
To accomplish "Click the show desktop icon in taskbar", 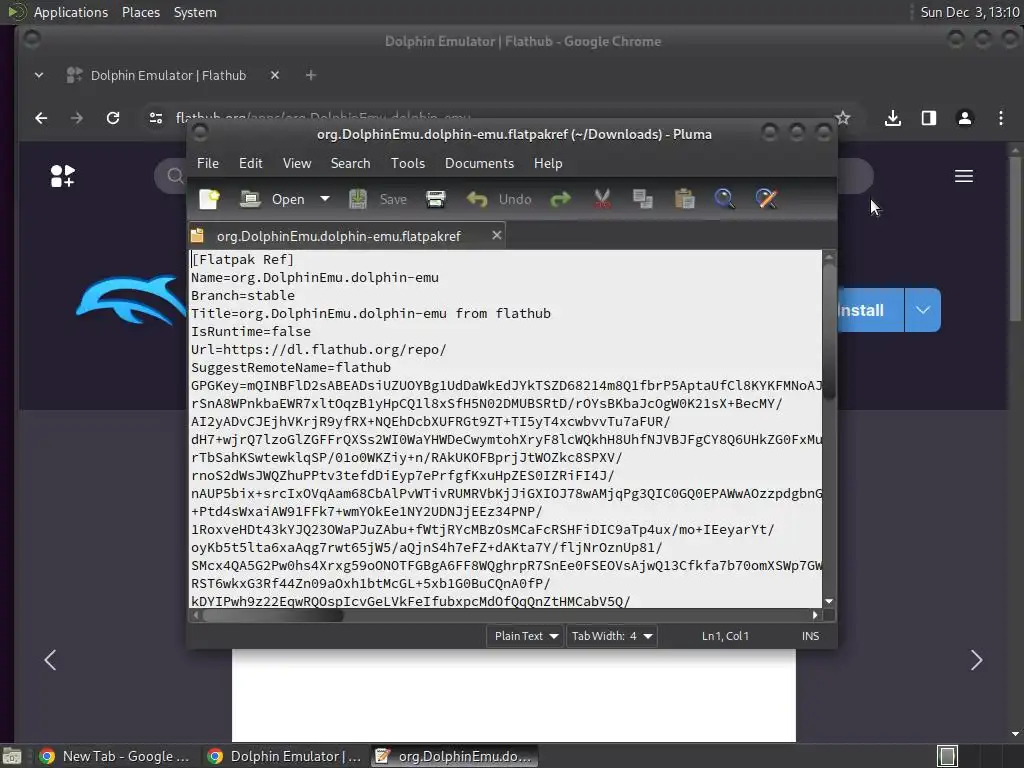I will 12,756.
